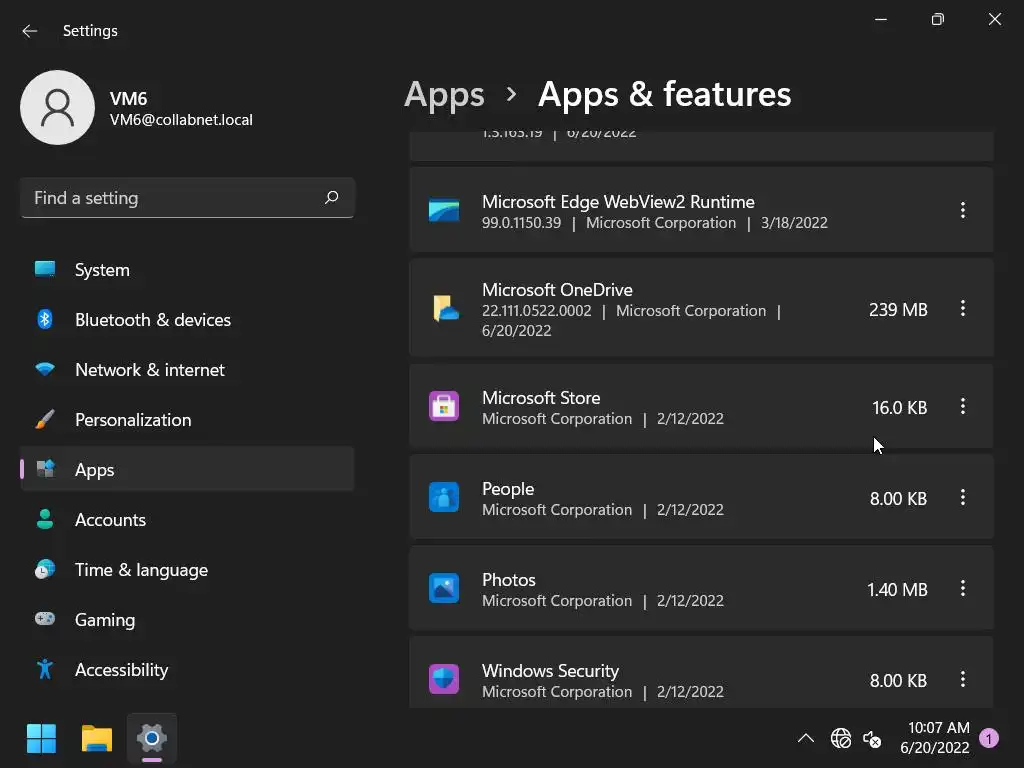Select the Accessibility category
The image size is (1024, 768).
click(121, 670)
